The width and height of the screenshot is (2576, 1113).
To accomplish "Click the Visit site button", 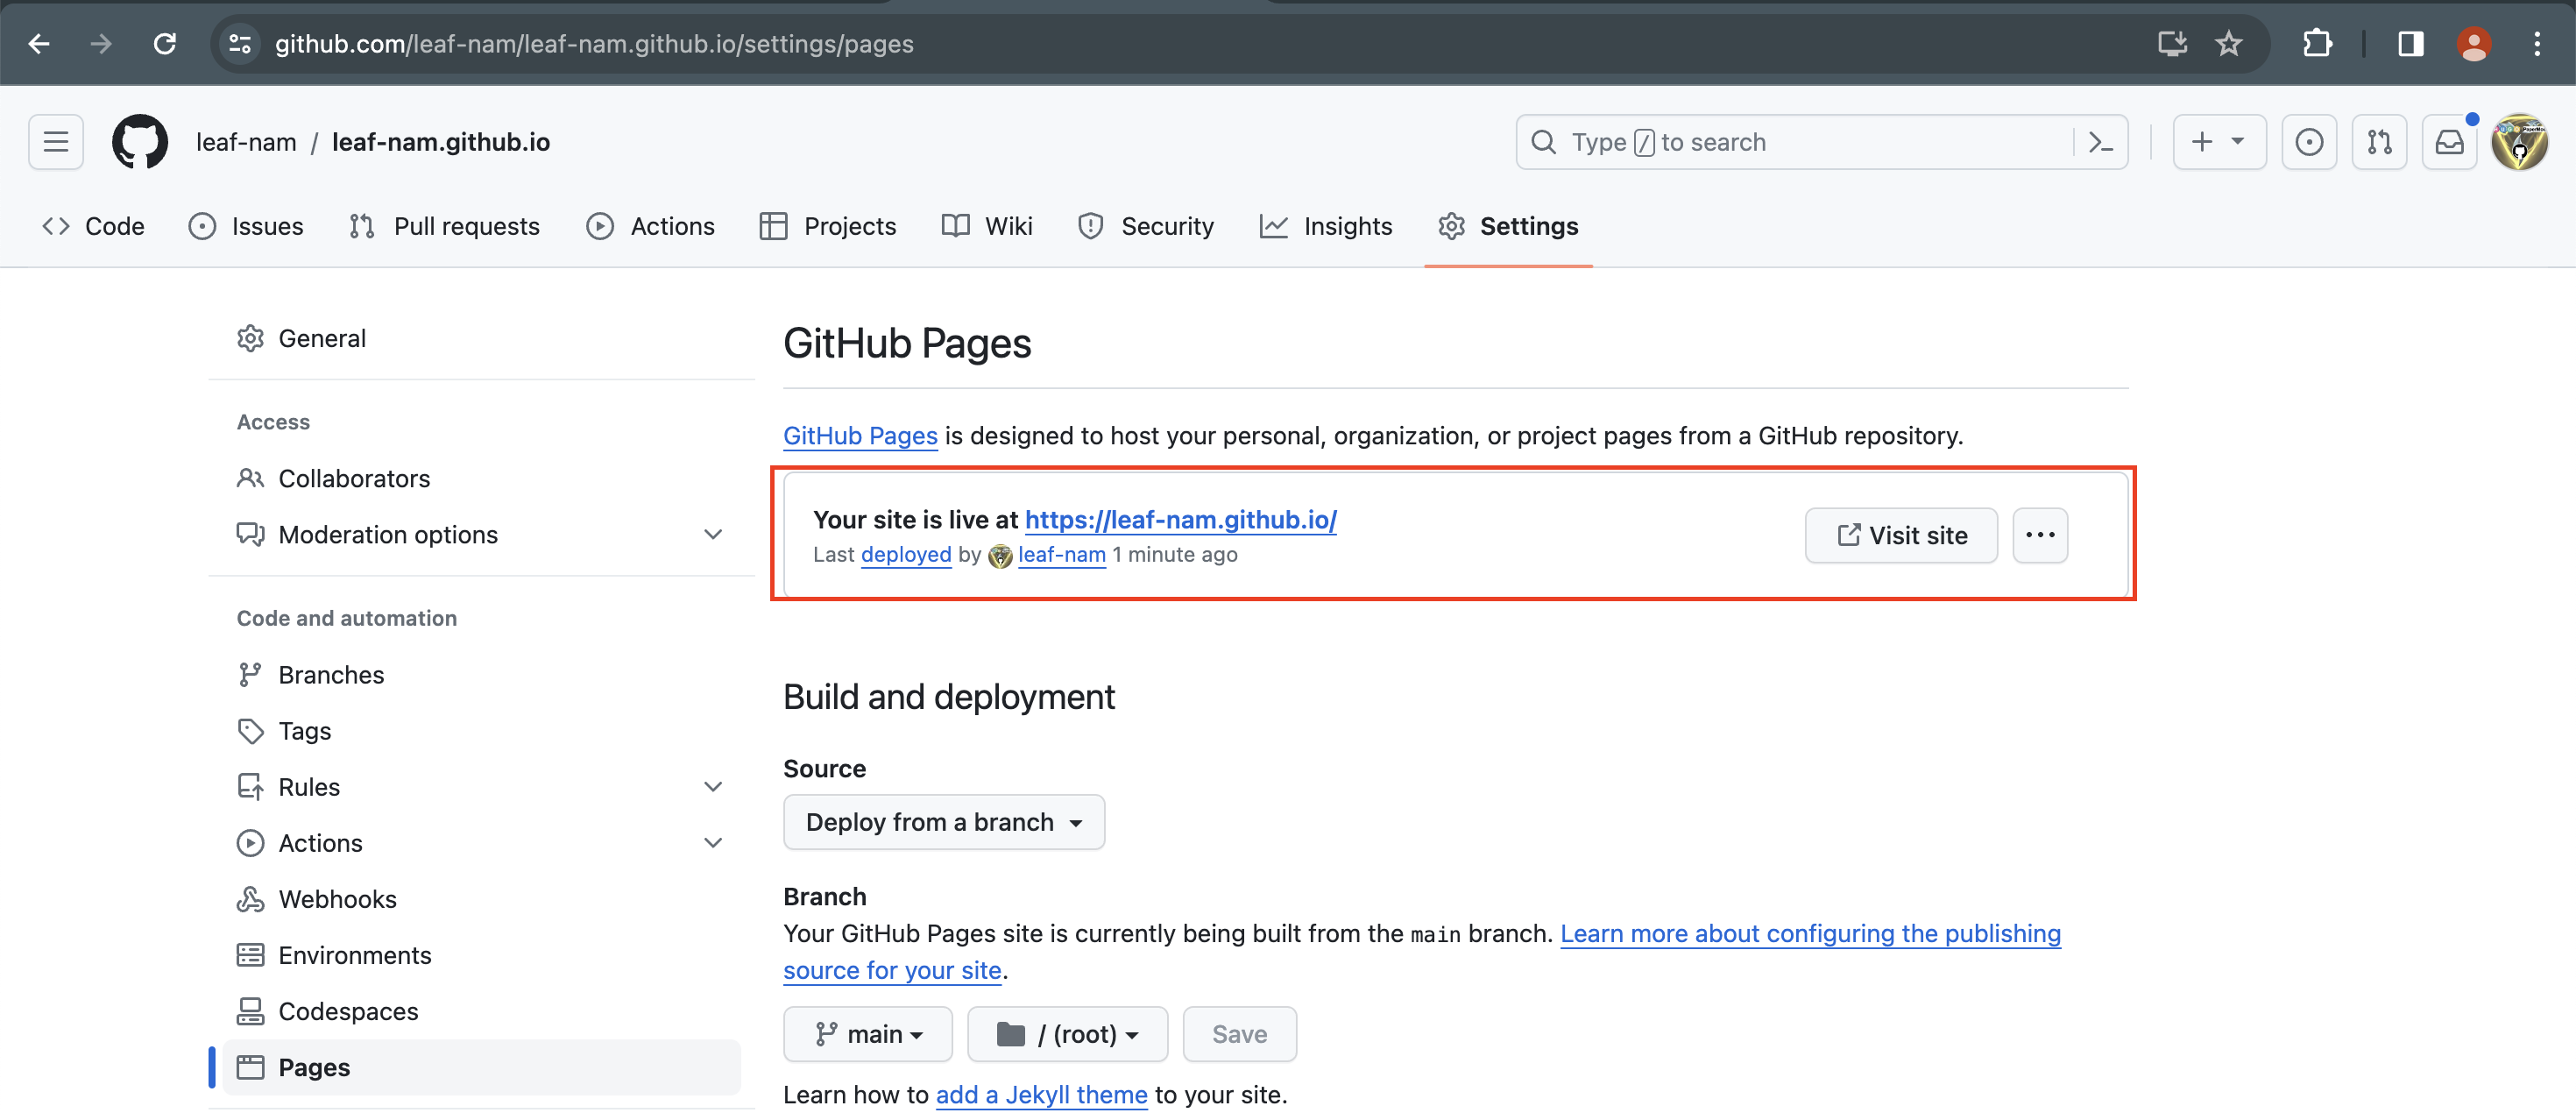I will click(1901, 535).
